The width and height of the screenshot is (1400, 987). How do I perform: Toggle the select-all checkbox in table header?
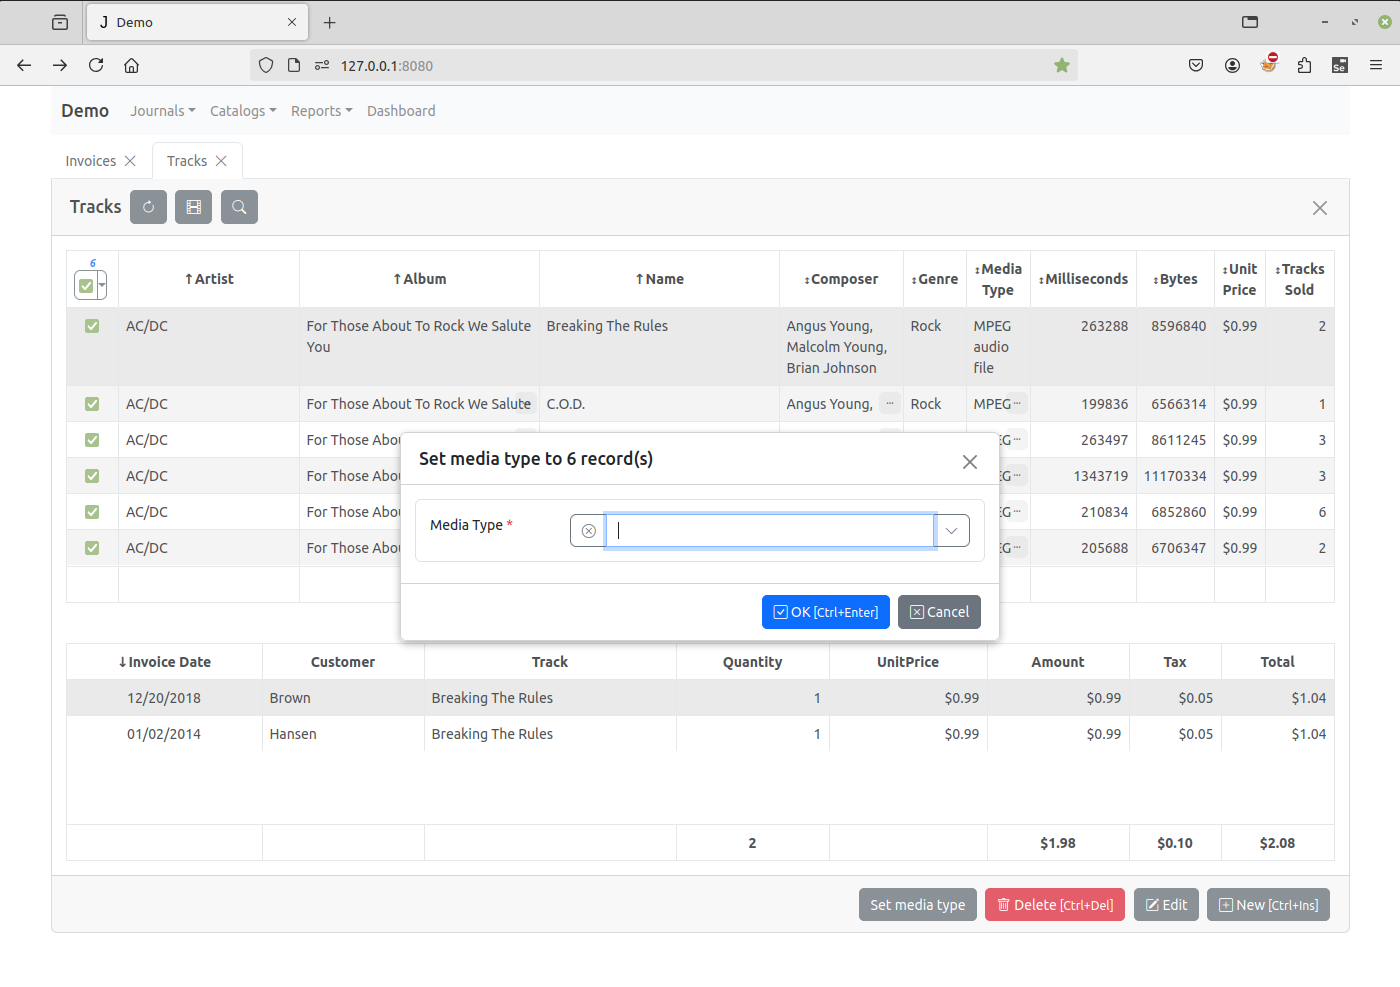[86, 286]
